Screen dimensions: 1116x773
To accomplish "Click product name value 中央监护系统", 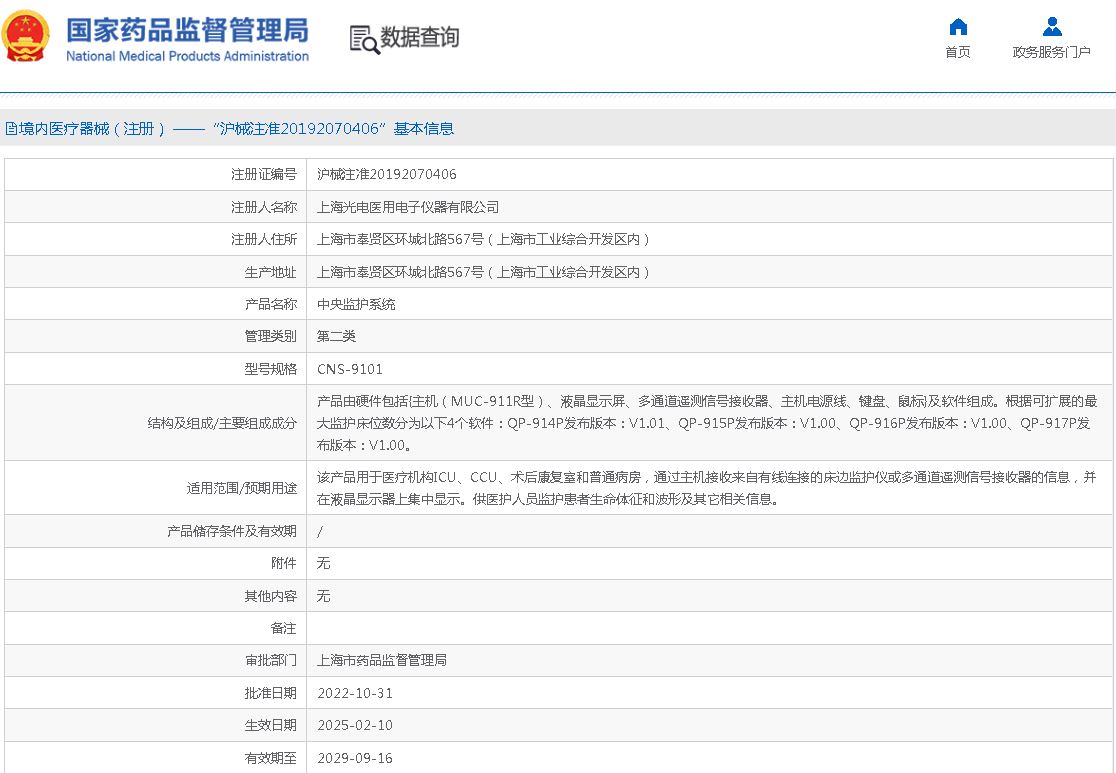I will [356, 304].
